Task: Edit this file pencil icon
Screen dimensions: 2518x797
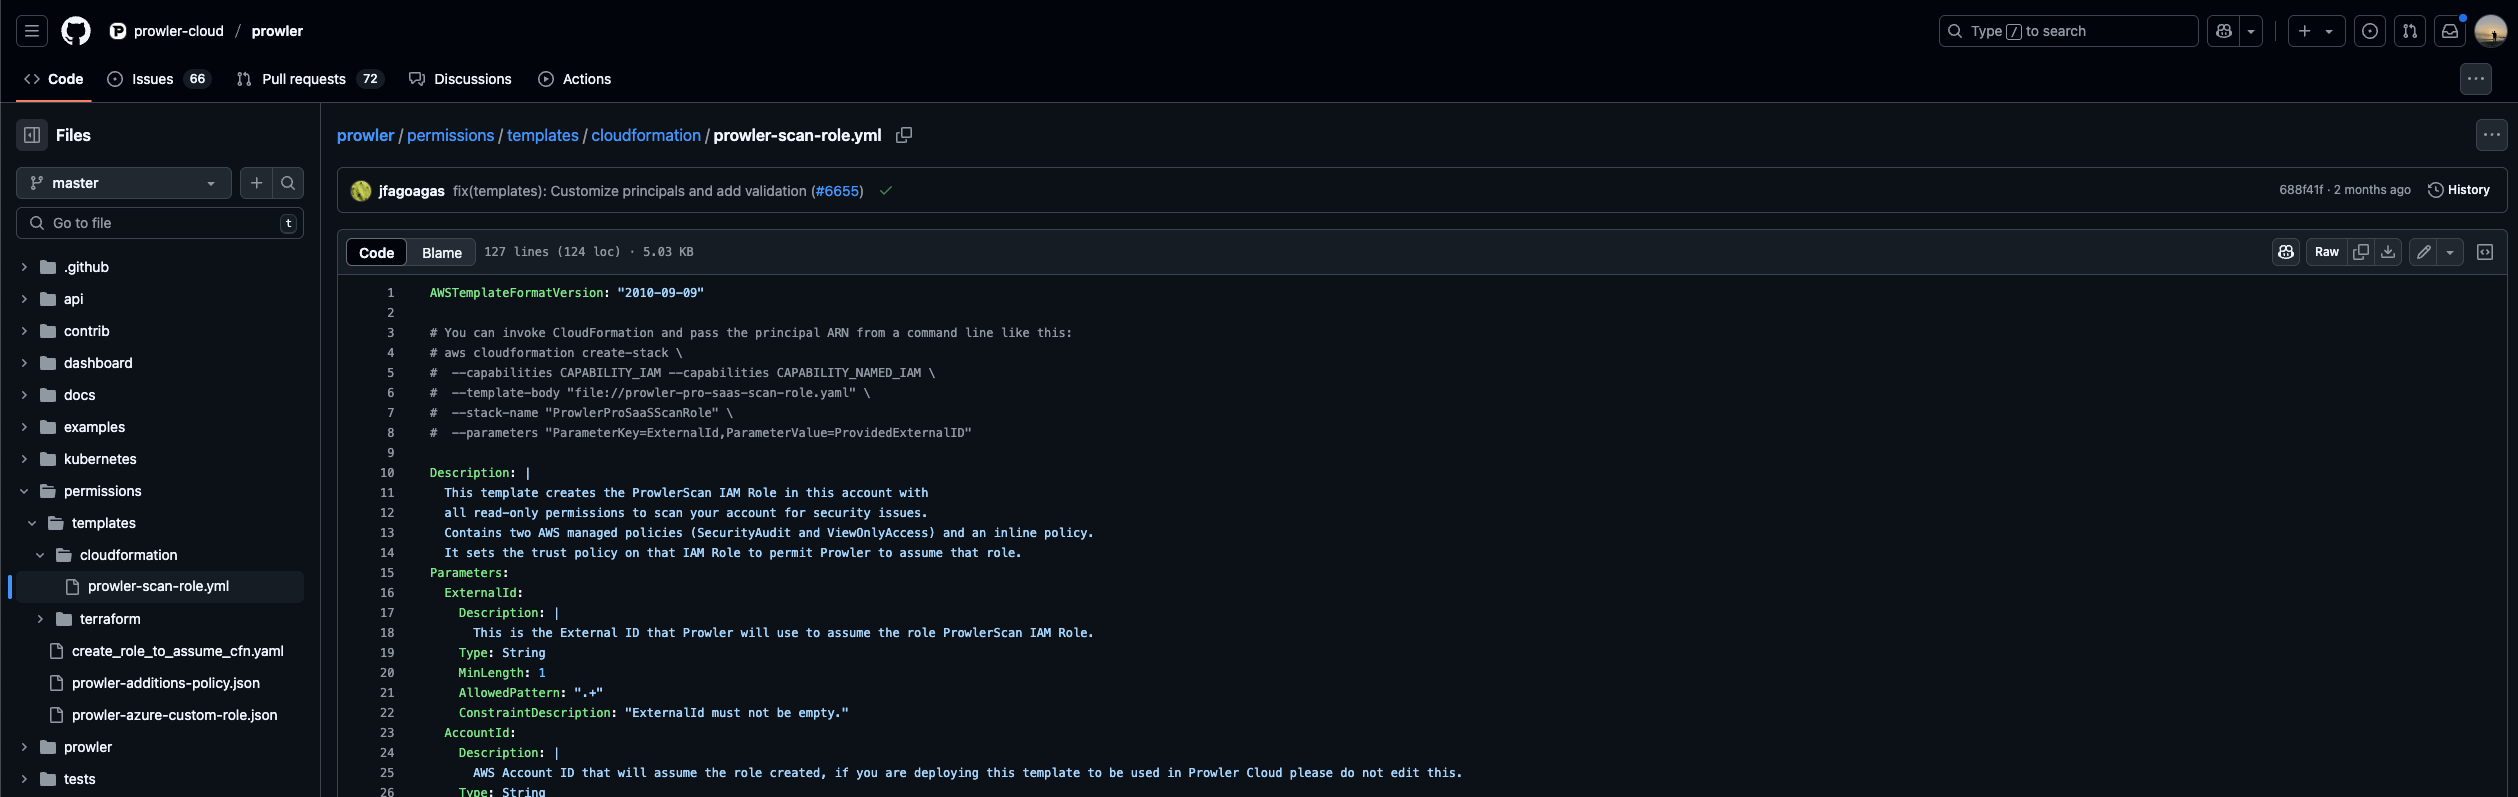Action: (x=2424, y=252)
